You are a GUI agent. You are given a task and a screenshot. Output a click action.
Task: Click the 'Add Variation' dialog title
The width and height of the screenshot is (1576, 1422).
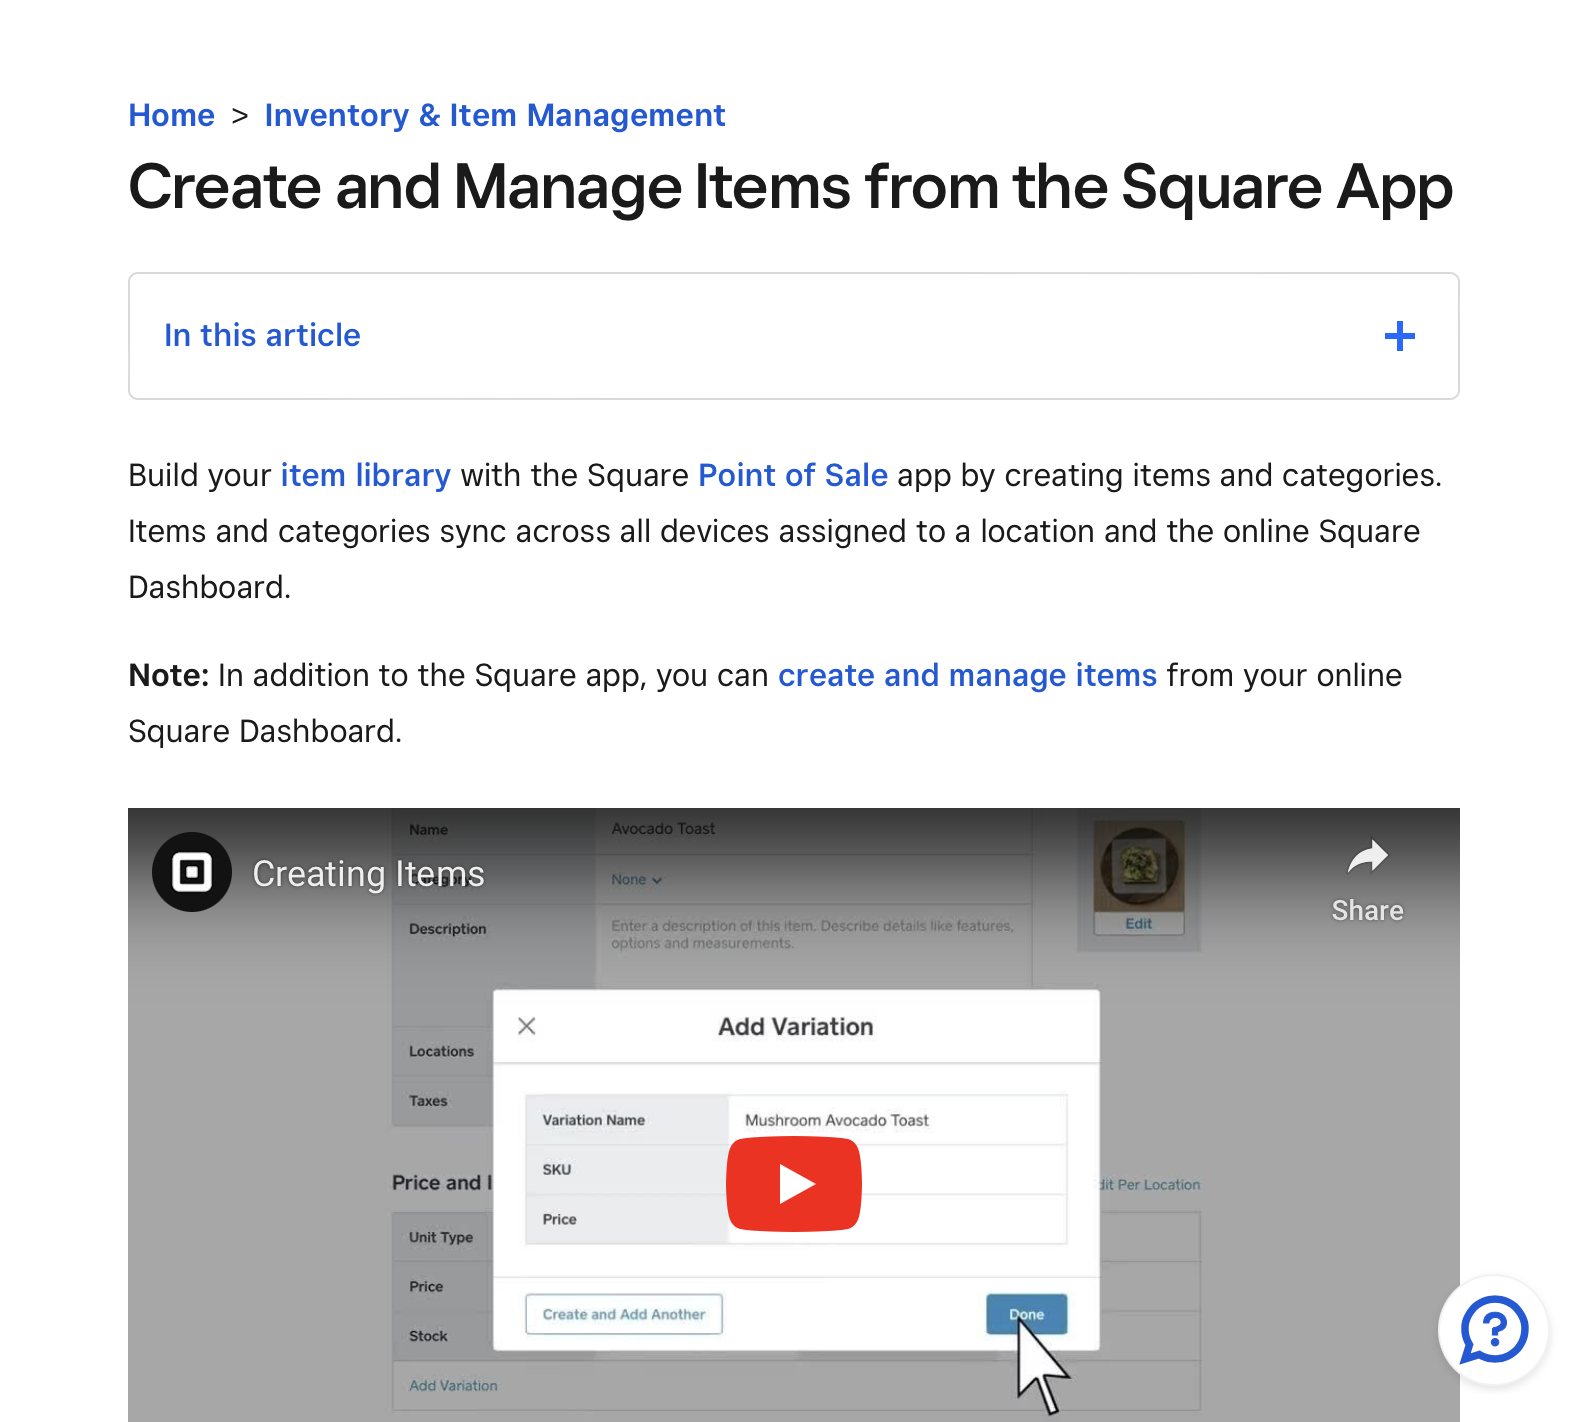click(x=796, y=1027)
